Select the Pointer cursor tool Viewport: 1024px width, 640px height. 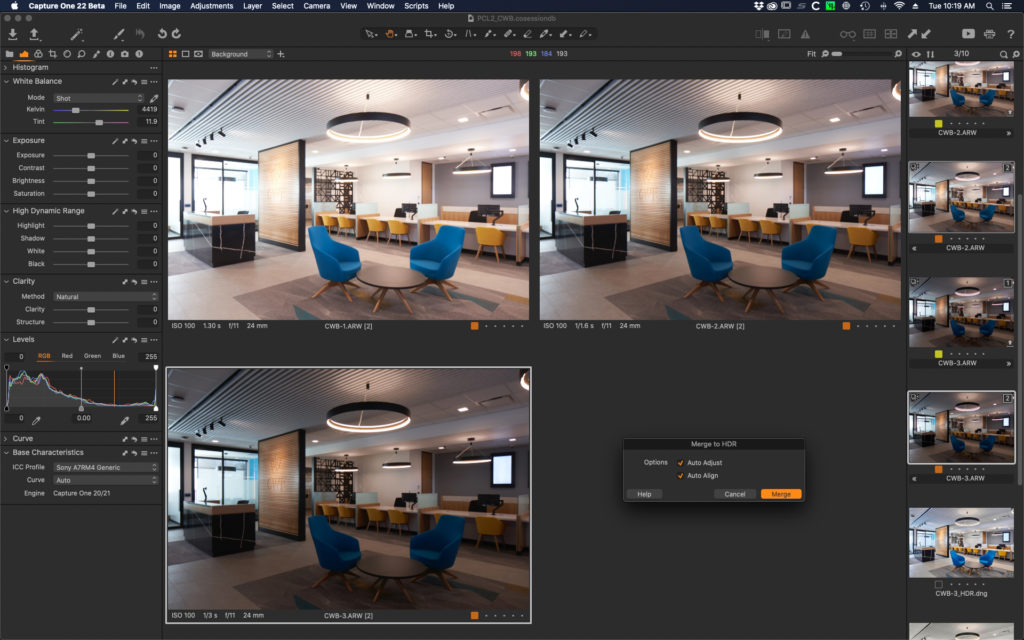(x=370, y=34)
